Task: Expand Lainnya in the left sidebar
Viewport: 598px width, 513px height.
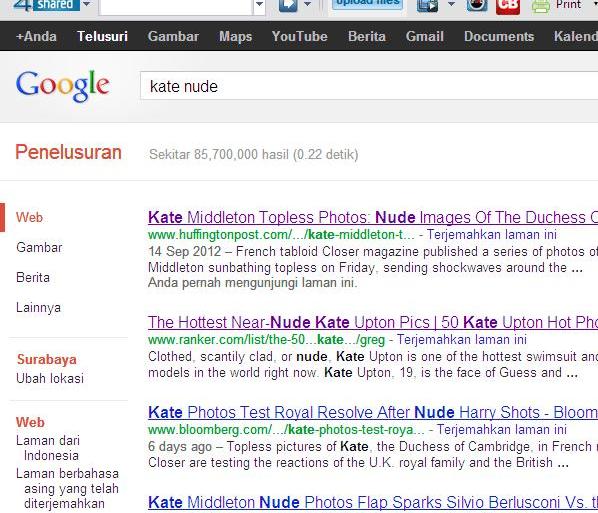Action: coord(38,307)
